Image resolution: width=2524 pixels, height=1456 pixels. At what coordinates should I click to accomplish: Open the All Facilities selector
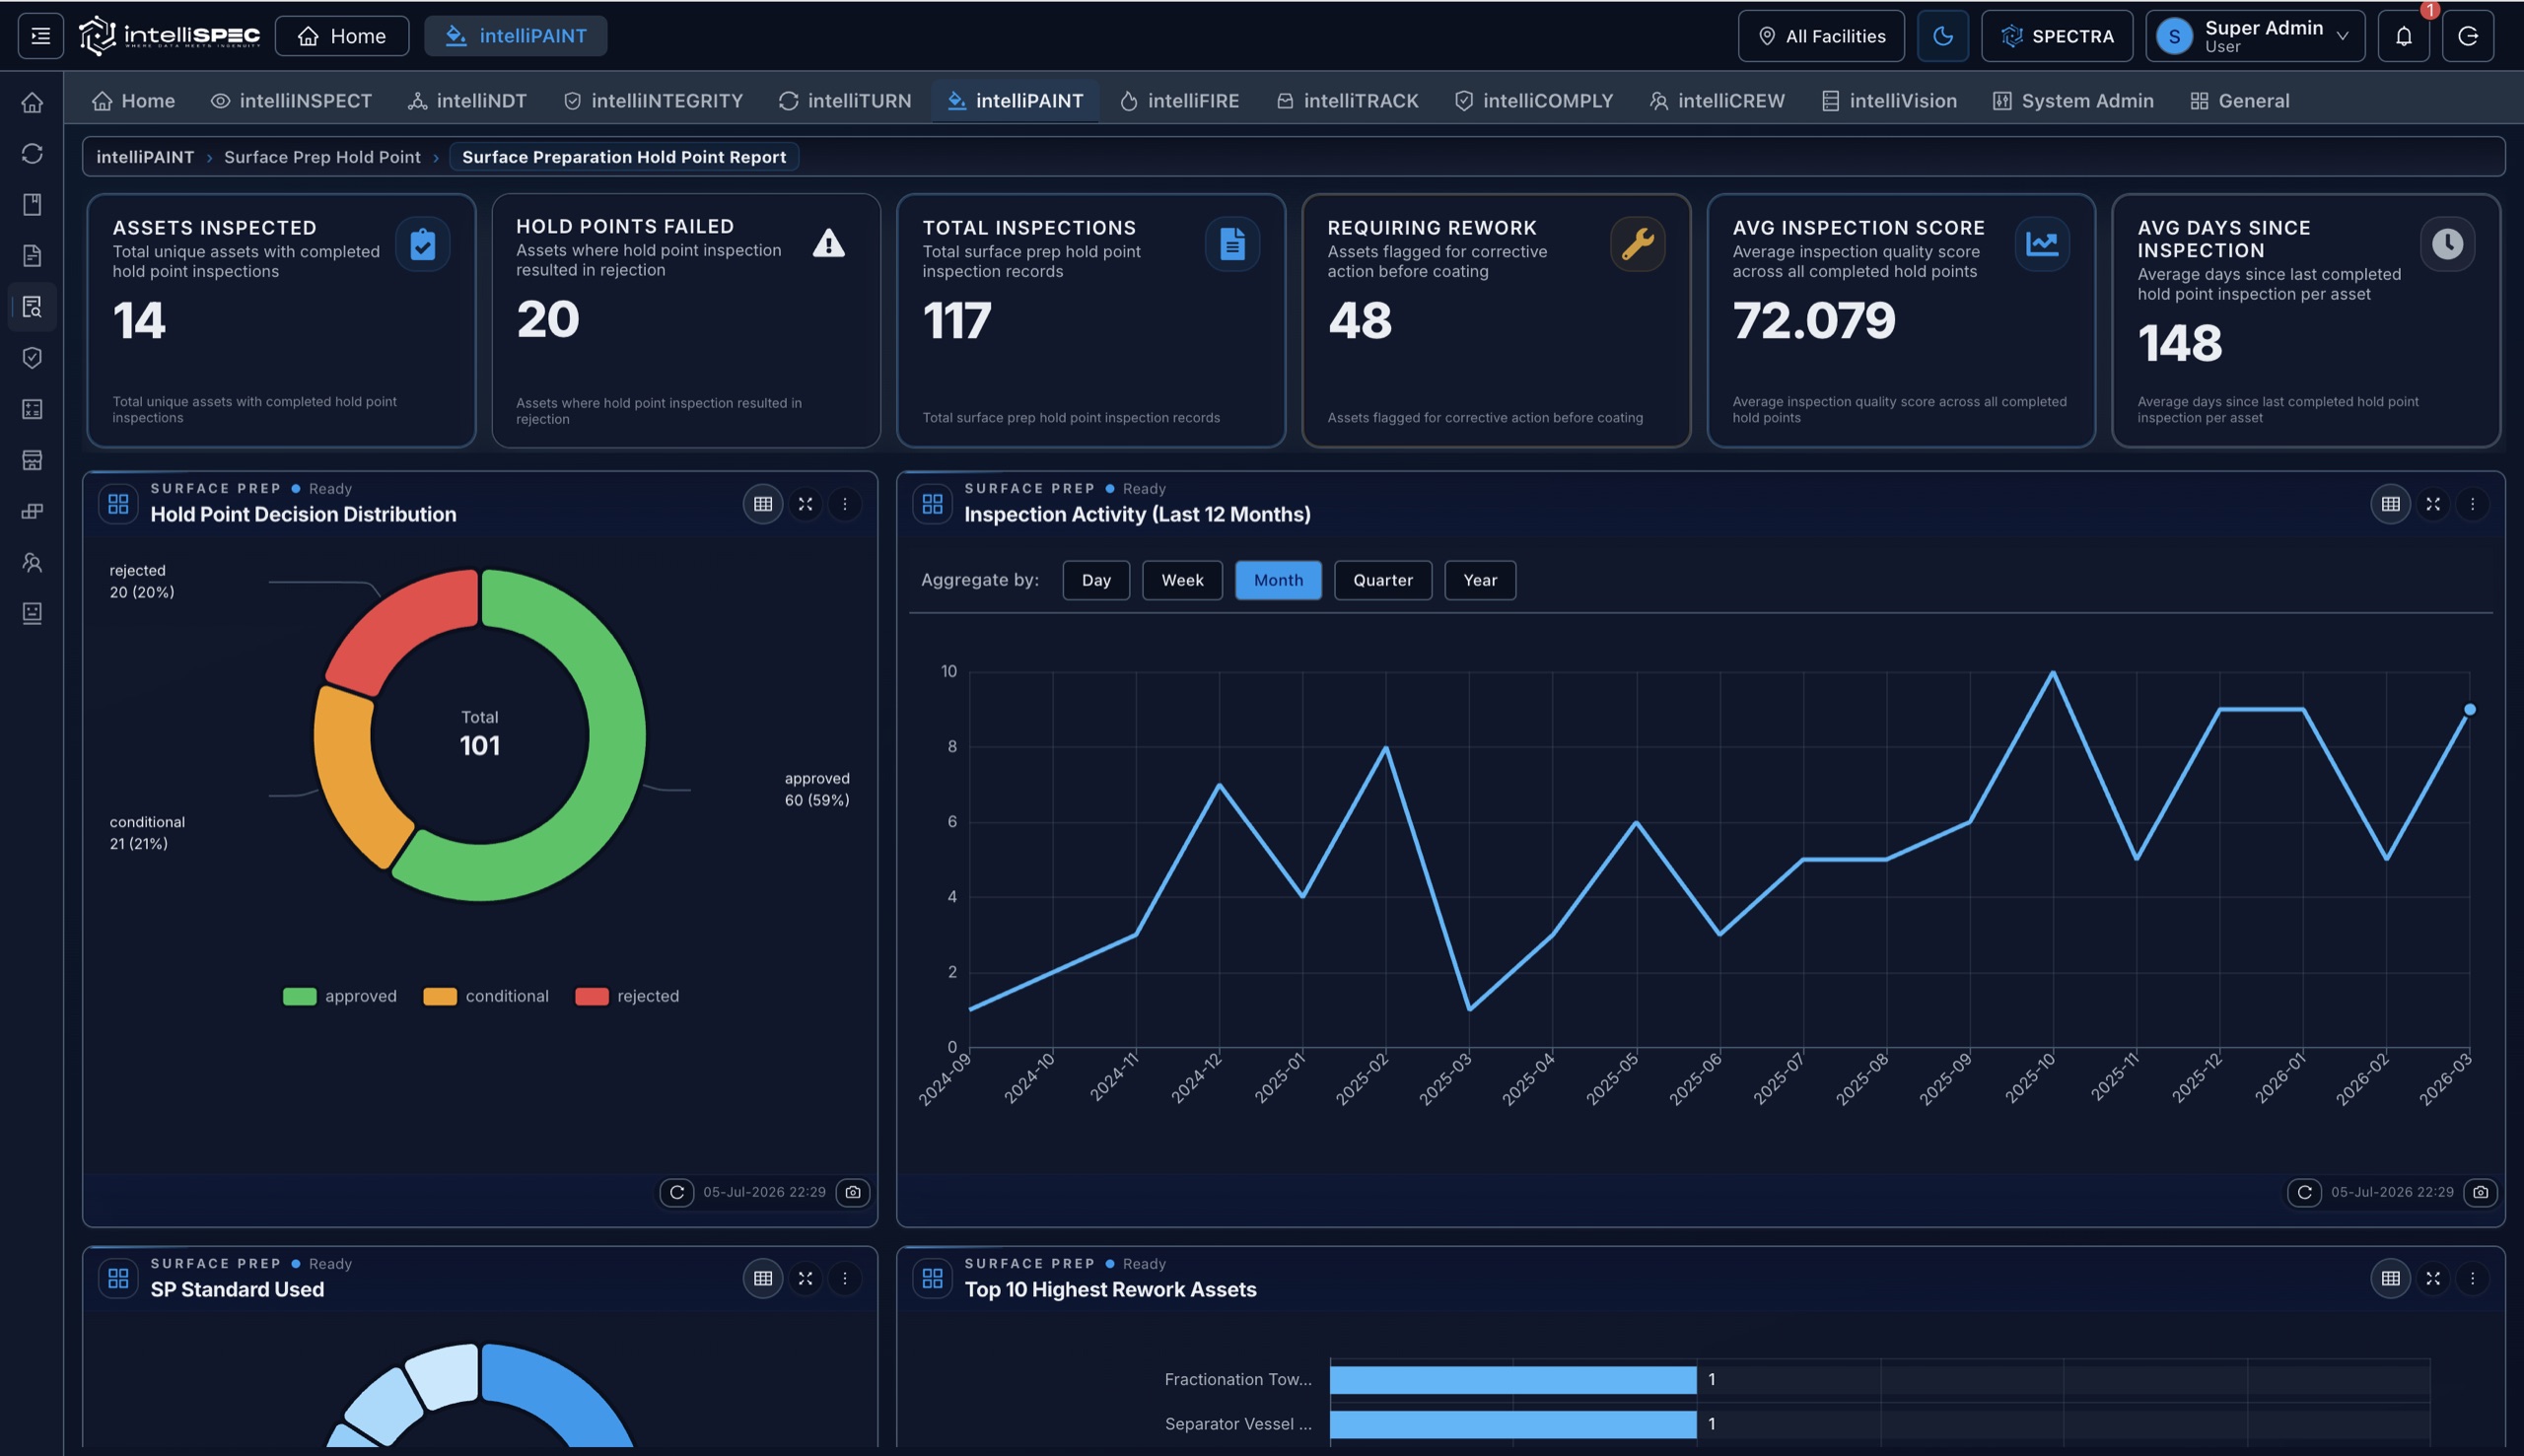(x=1821, y=36)
